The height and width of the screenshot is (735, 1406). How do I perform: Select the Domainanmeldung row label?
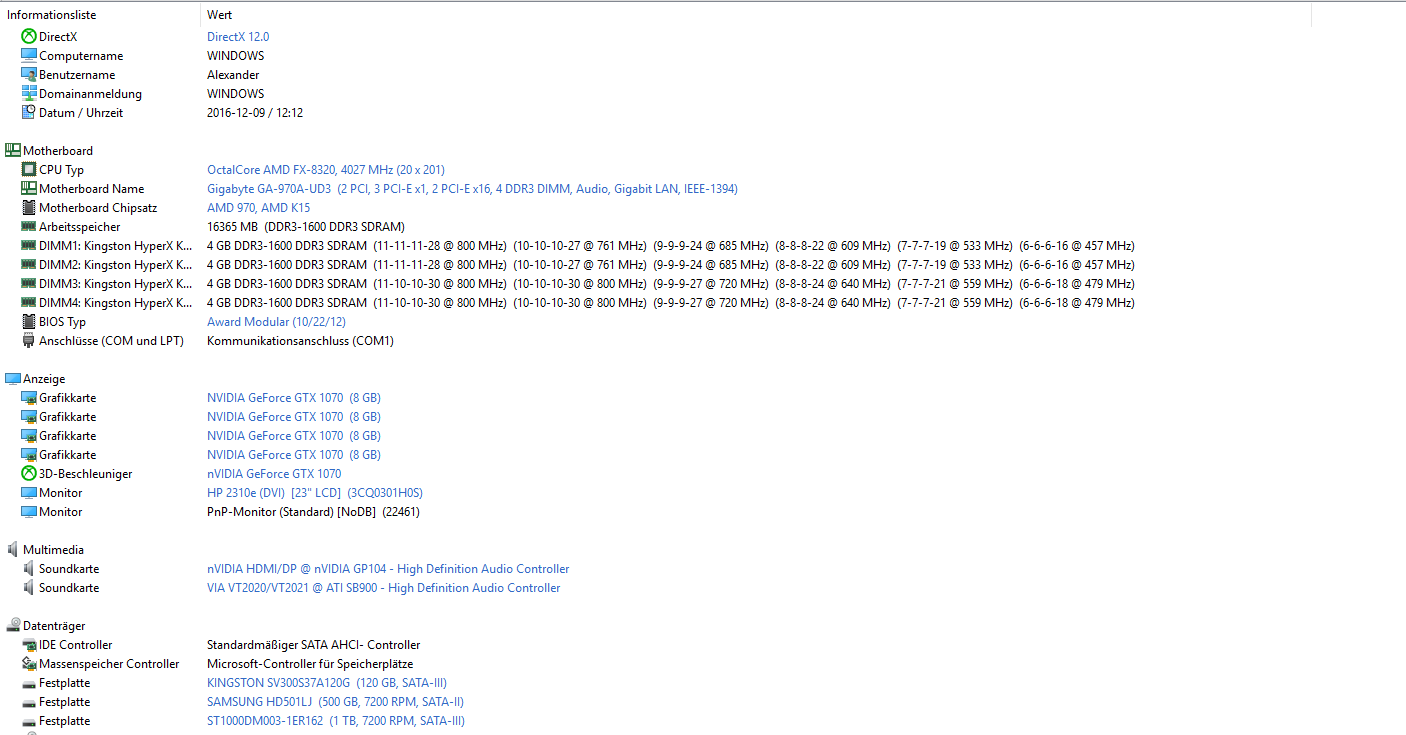[90, 94]
